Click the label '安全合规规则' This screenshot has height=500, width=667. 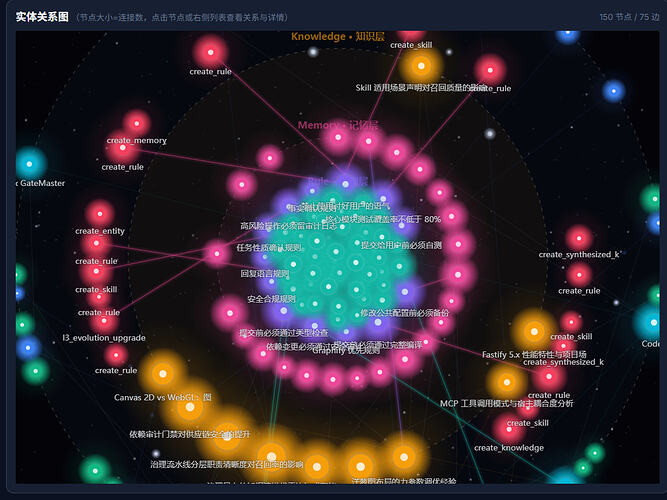tap(271, 299)
